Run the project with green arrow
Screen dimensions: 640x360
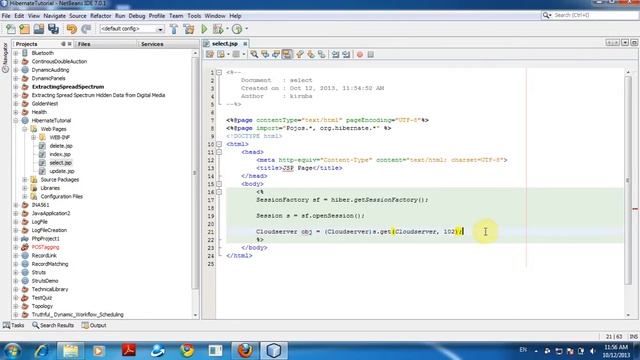tap(204, 29)
